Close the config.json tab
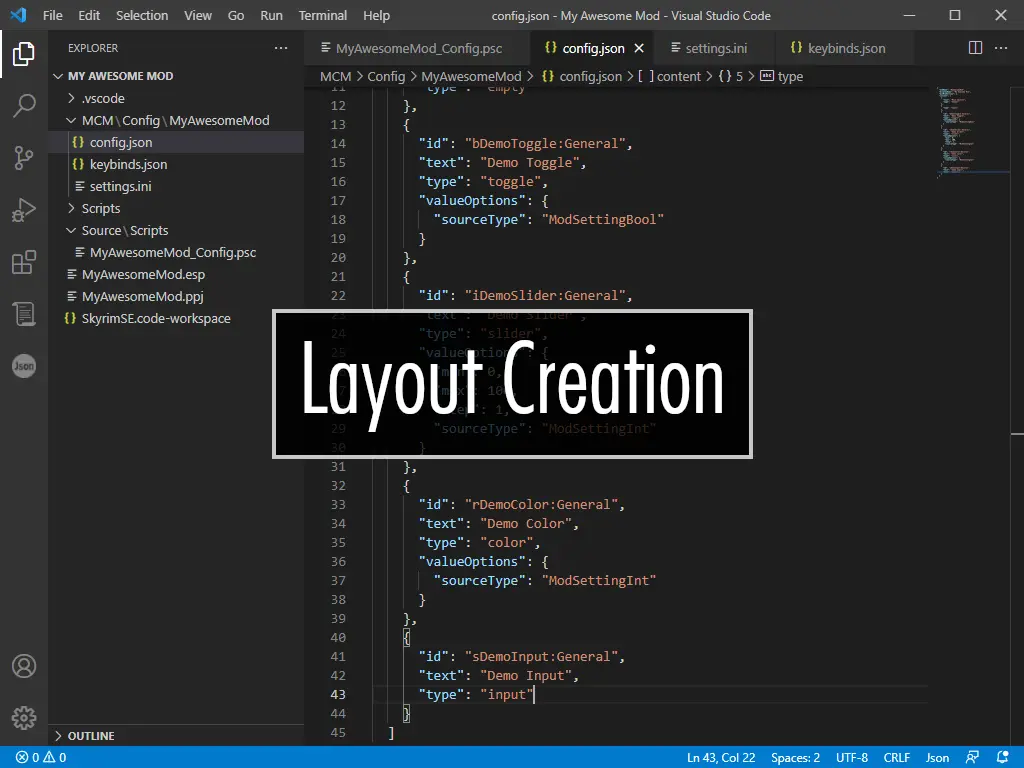Screen dimensions: 1024x768 tap(639, 48)
